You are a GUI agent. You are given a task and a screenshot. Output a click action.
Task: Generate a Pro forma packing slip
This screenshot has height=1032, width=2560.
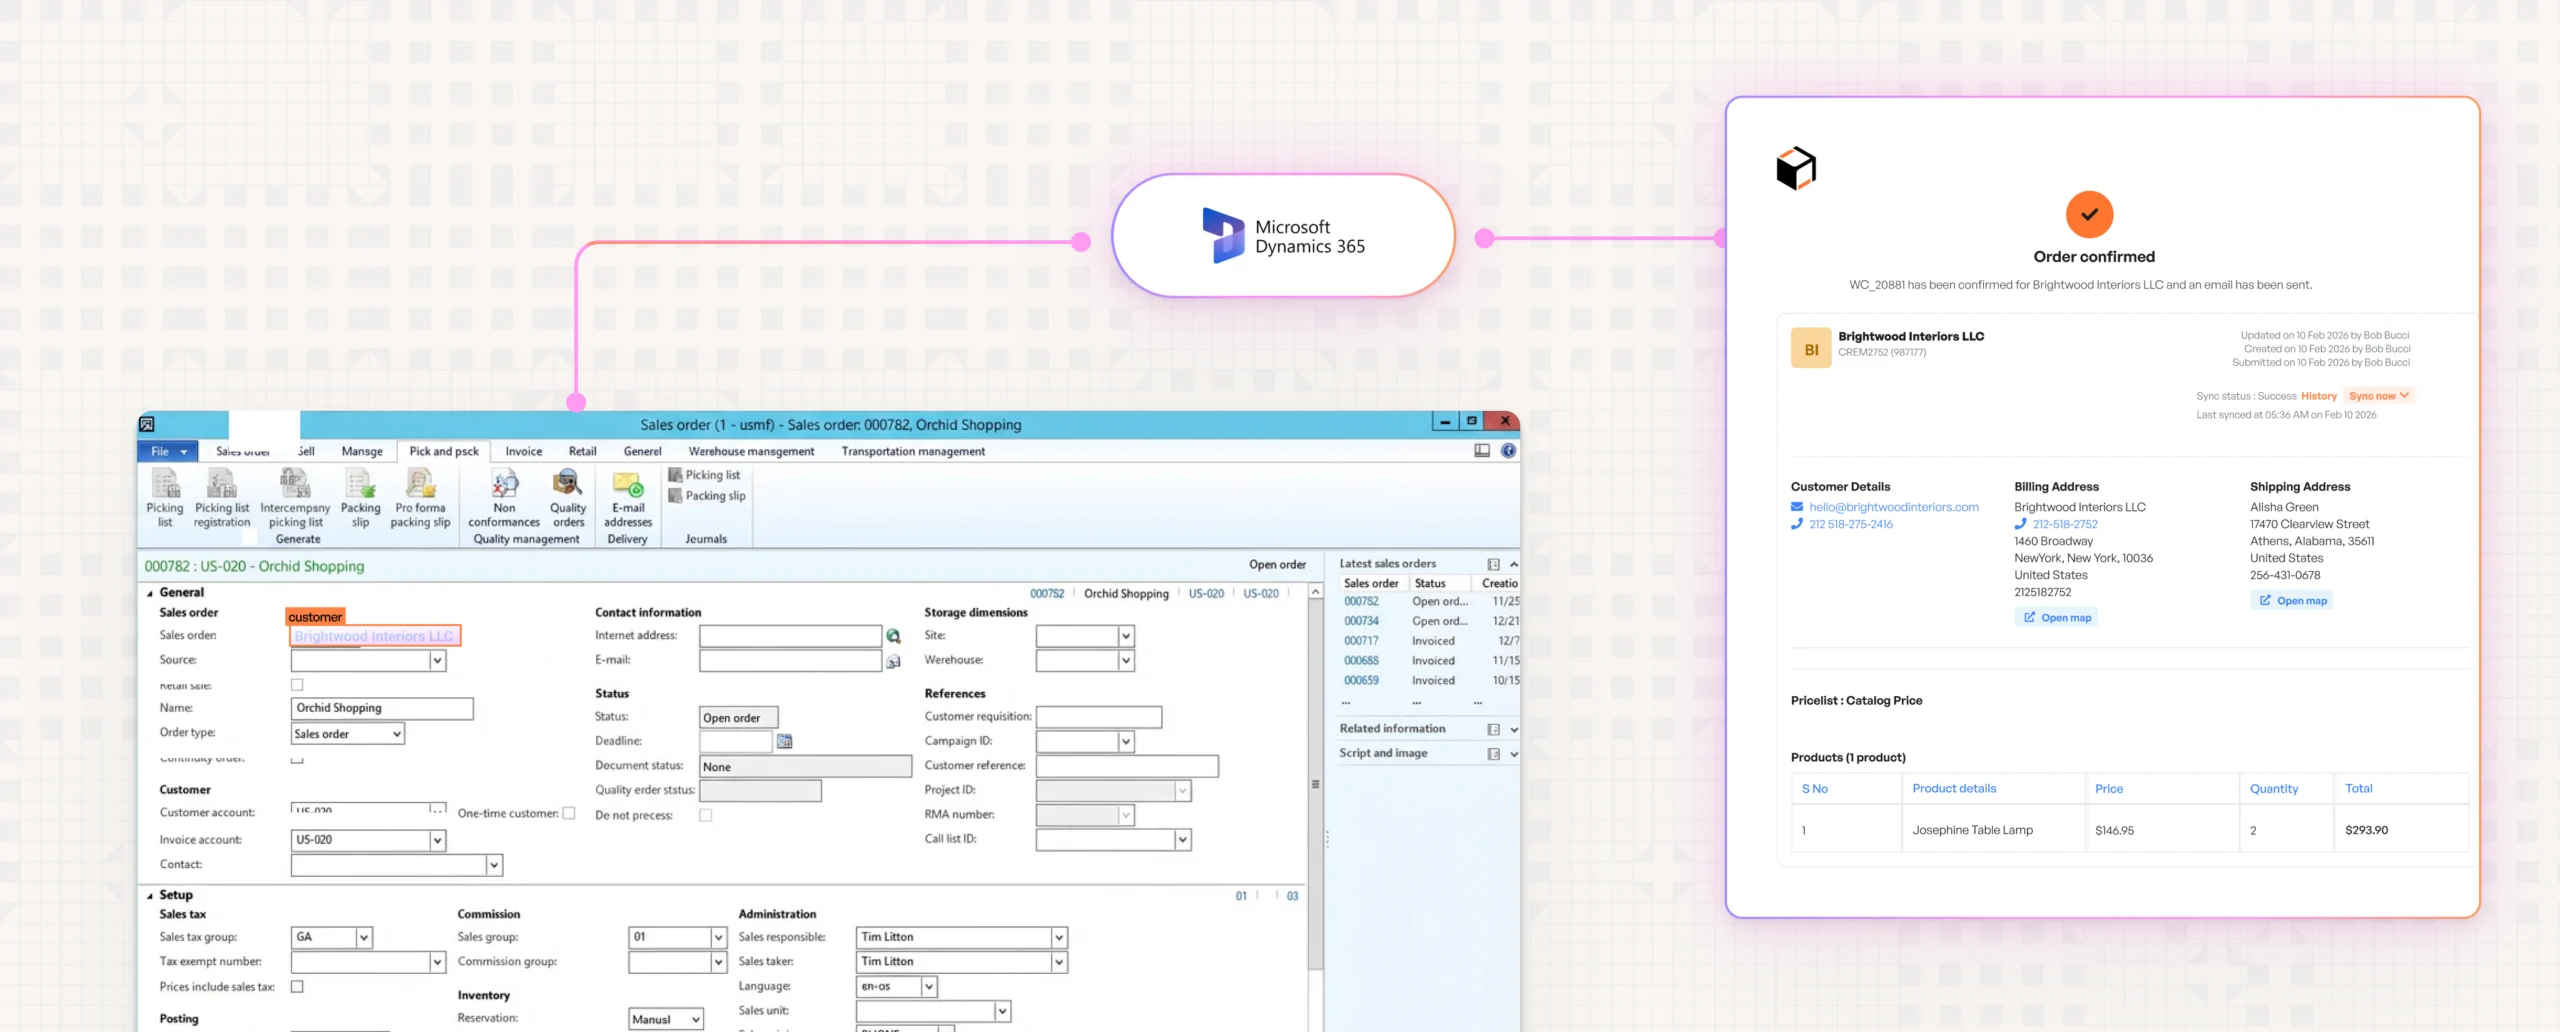tap(420, 497)
